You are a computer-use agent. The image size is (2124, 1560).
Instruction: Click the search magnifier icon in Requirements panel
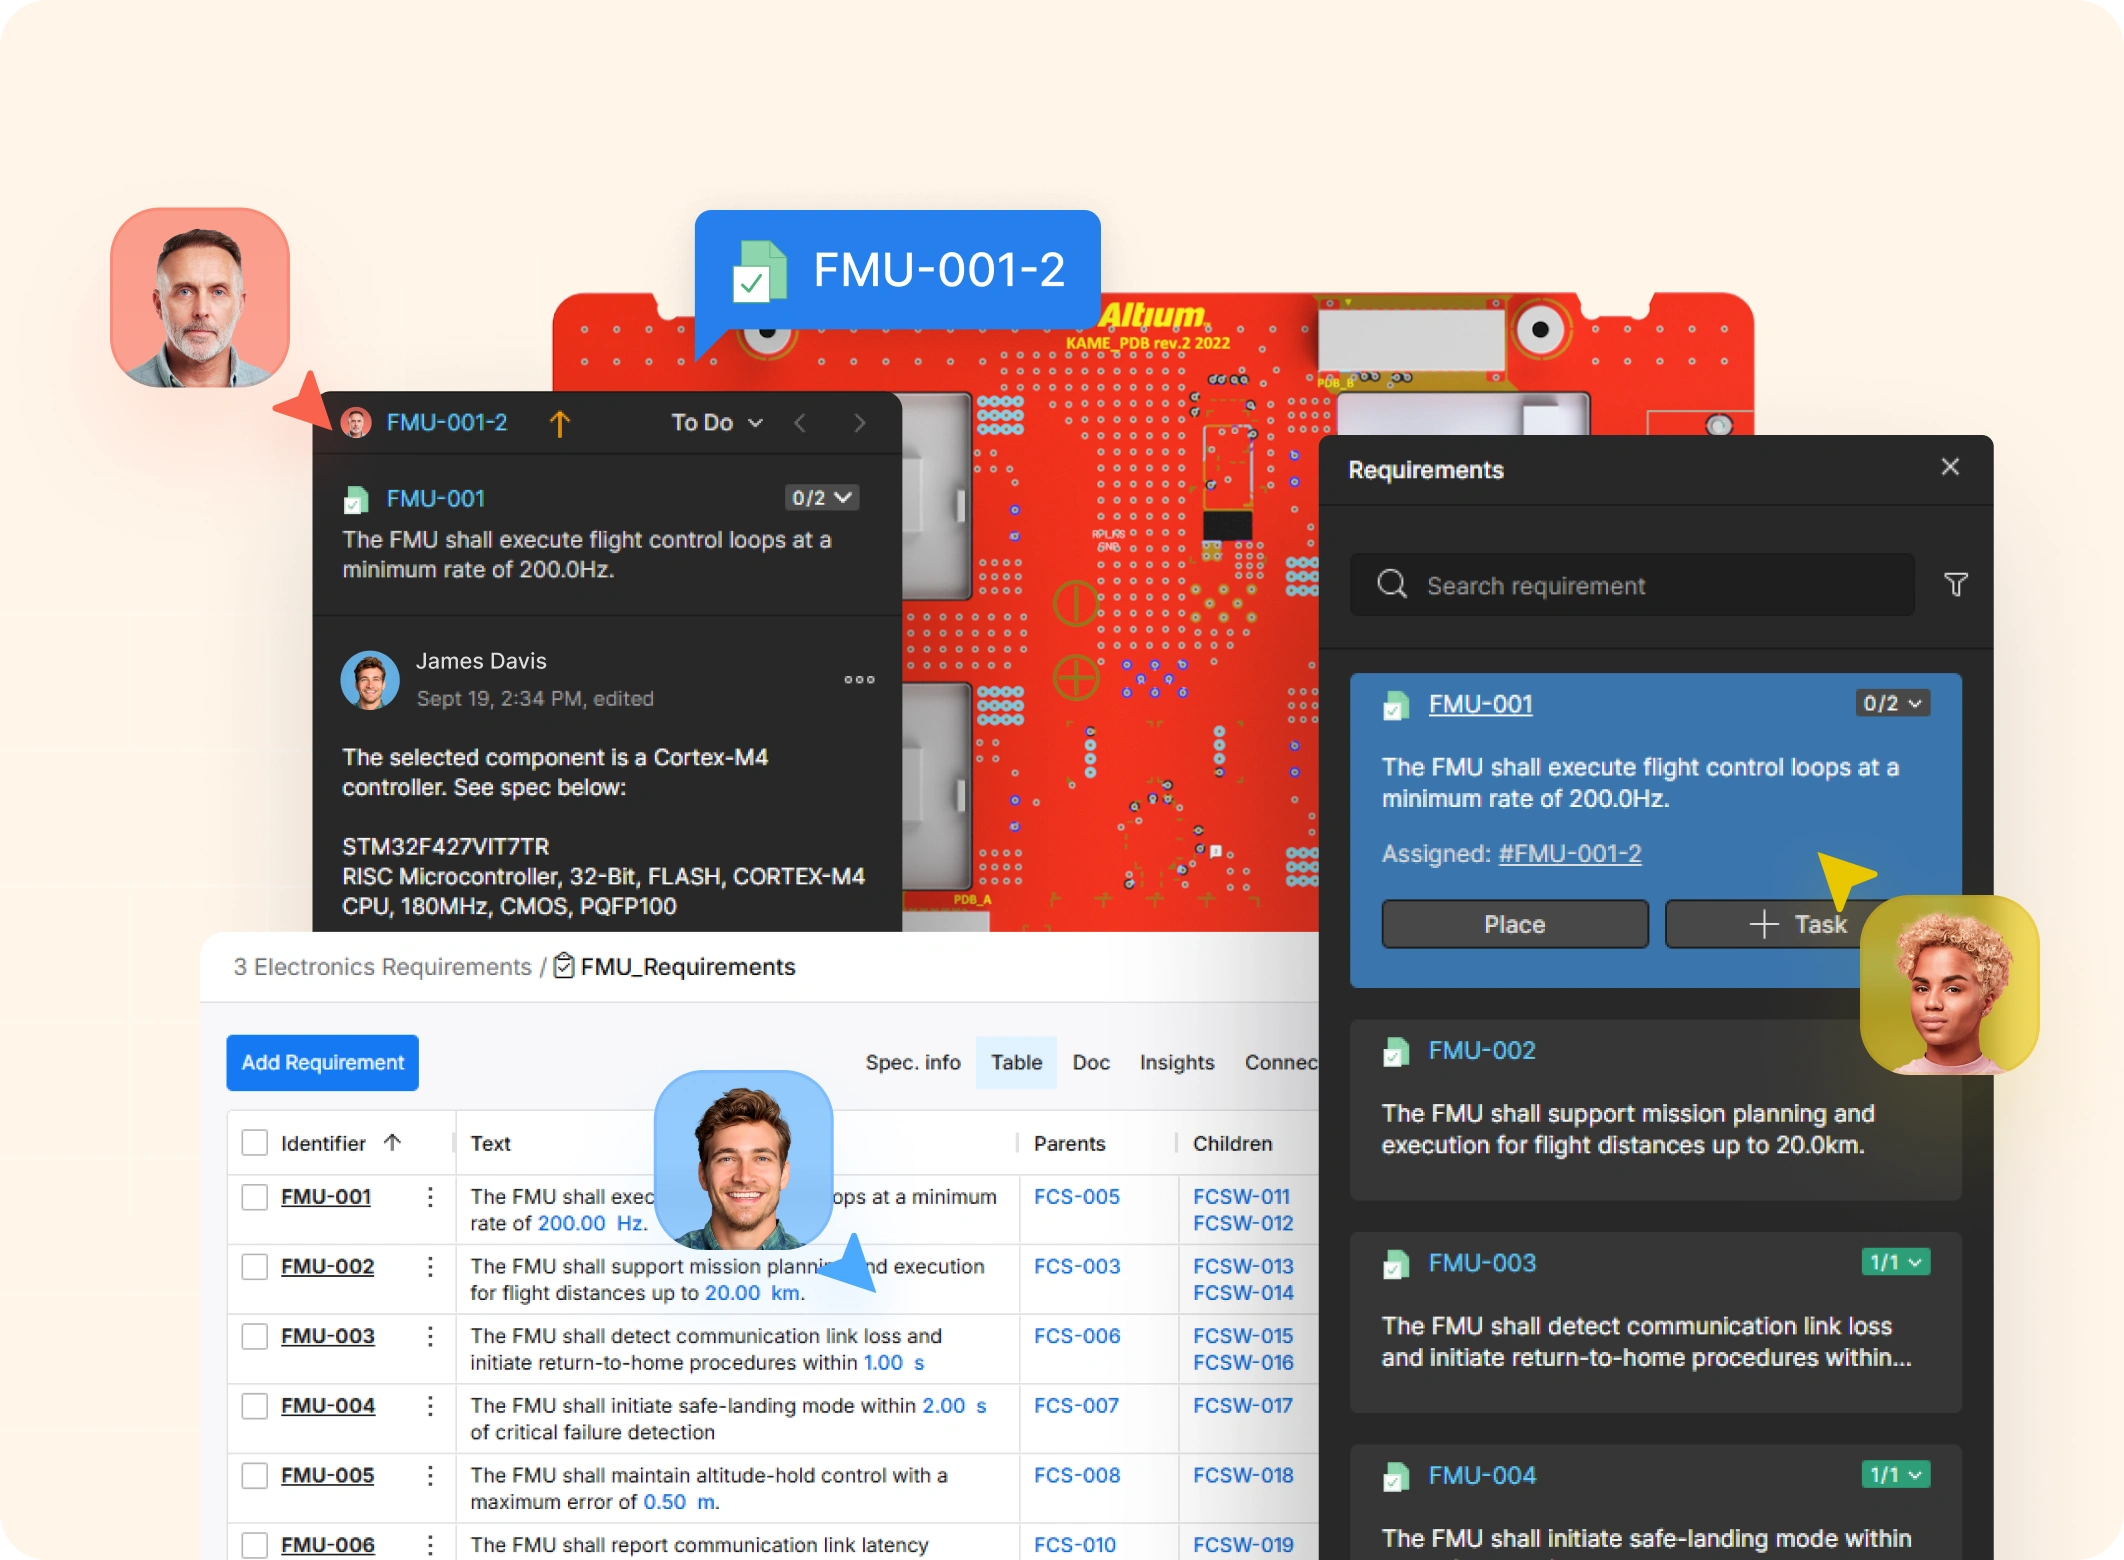tap(1392, 584)
